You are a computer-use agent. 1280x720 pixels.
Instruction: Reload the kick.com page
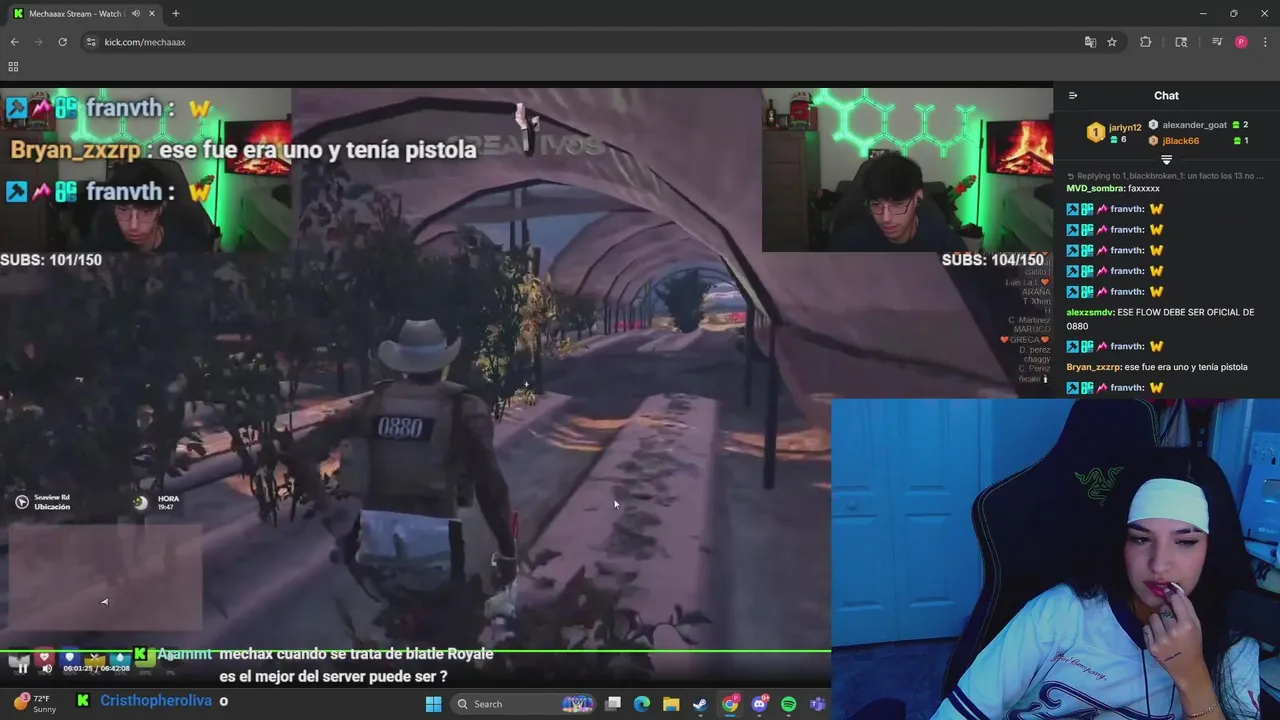point(62,42)
